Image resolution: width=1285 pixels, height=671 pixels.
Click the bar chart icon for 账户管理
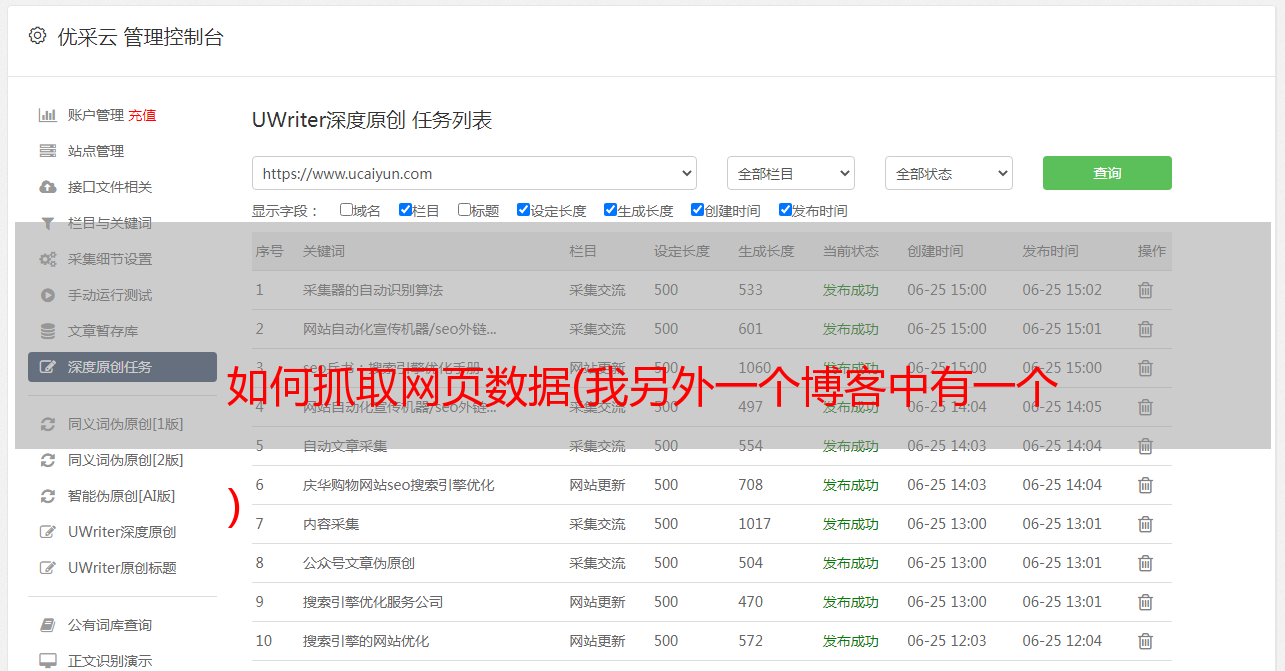click(x=47, y=115)
